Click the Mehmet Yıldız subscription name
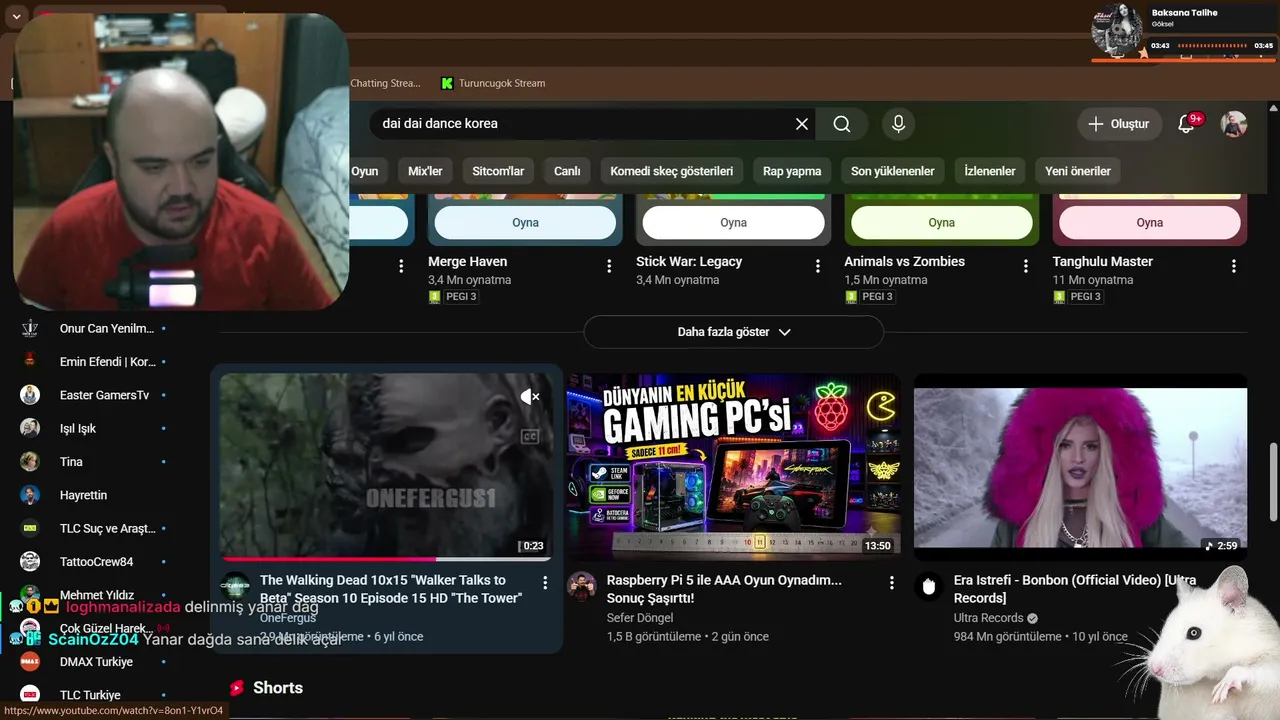This screenshot has height=720, width=1280. point(97,595)
